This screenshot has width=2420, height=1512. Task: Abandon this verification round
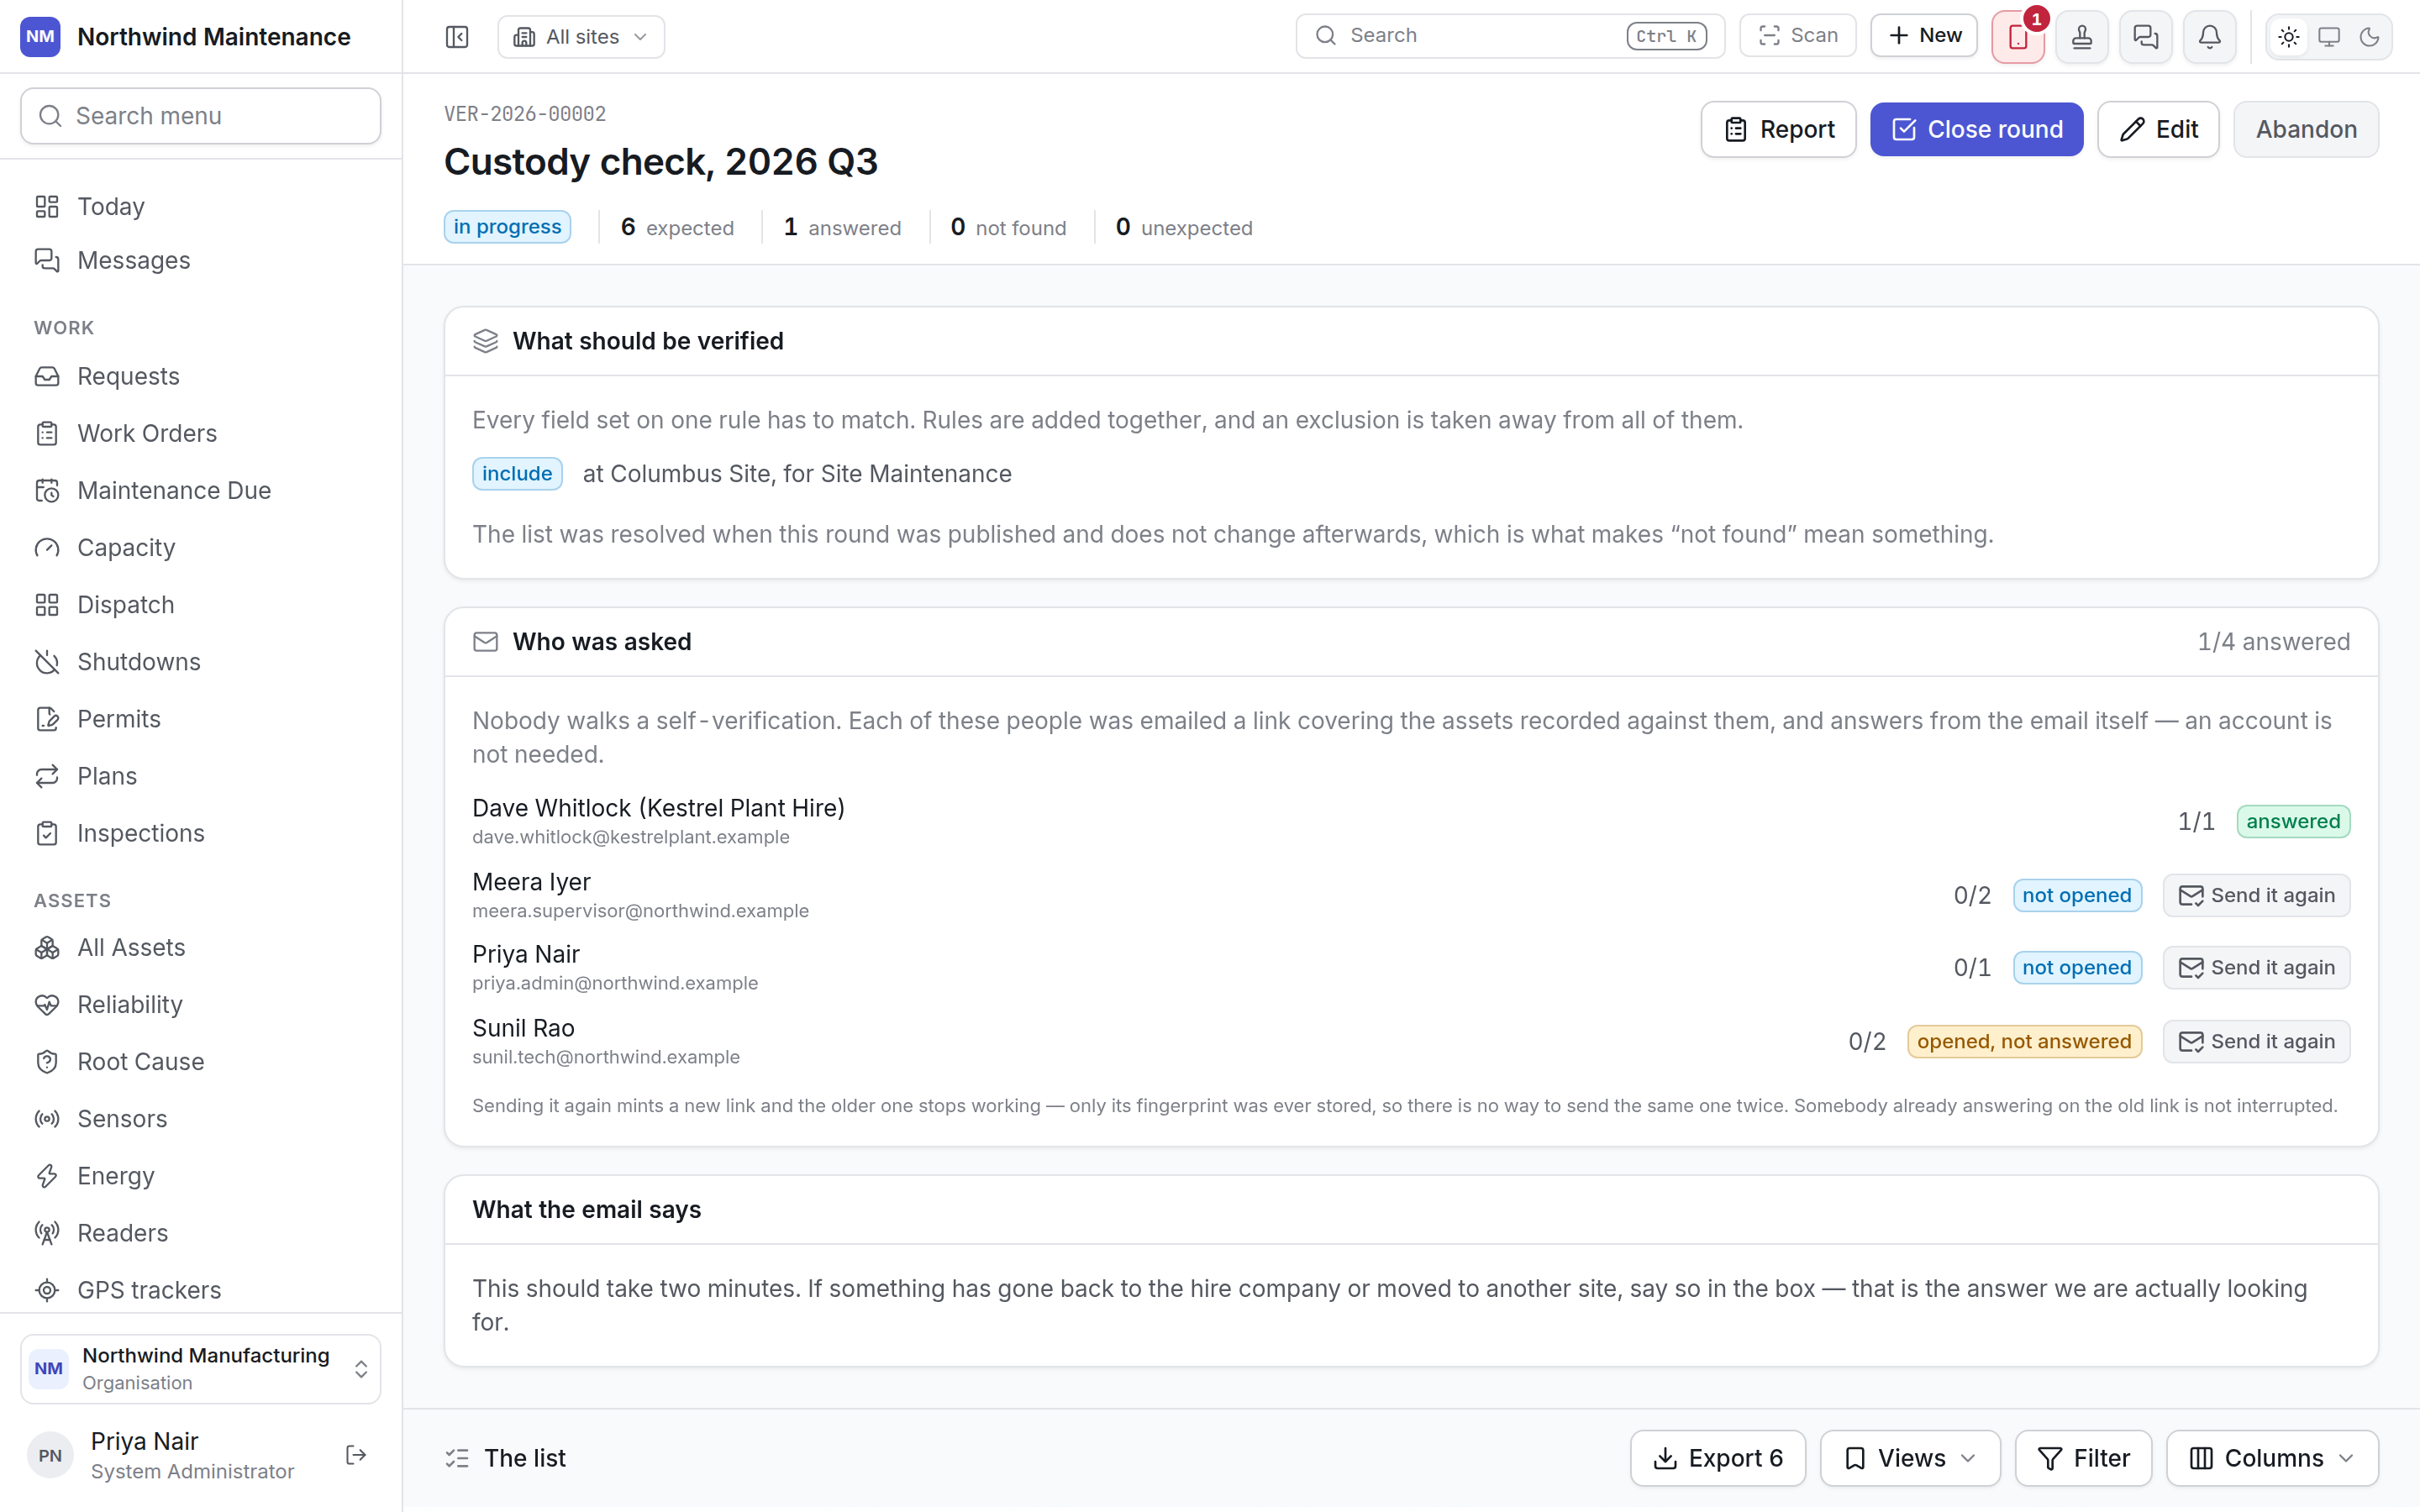pyautogui.click(x=2306, y=129)
